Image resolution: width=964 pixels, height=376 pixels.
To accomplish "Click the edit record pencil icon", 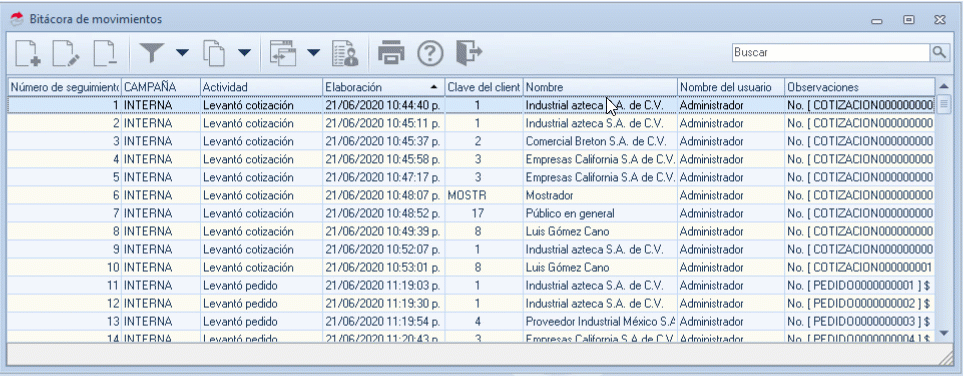I will click(66, 53).
